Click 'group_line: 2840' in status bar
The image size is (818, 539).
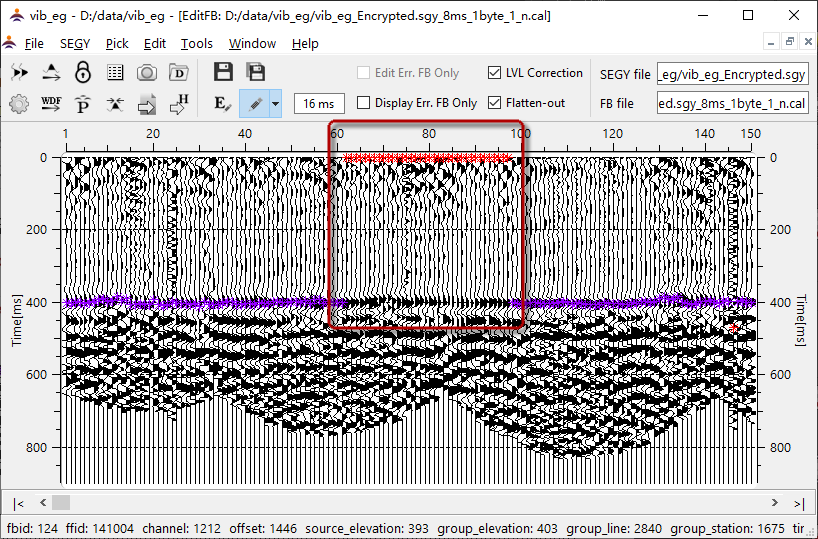pos(614,529)
